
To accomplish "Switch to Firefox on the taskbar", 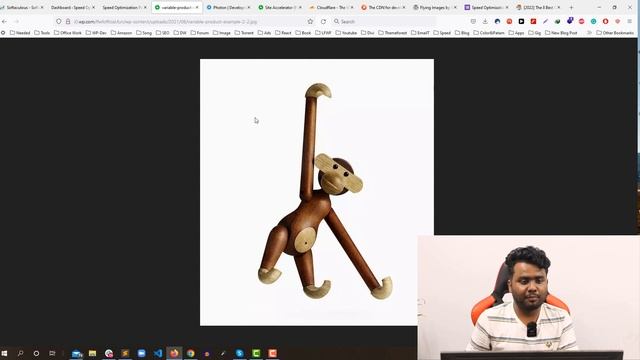I will click(174, 353).
